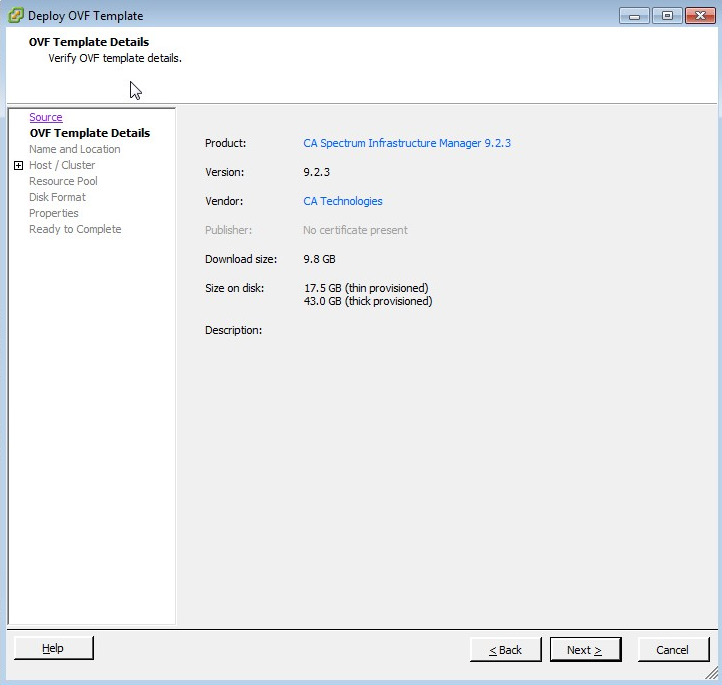Click the Product label

point(226,143)
